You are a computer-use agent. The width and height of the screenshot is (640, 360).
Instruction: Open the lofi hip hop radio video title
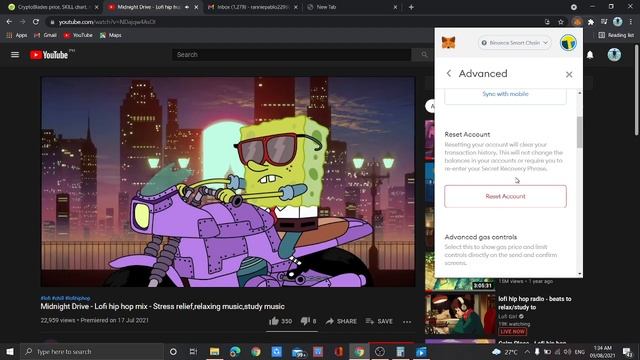534,303
